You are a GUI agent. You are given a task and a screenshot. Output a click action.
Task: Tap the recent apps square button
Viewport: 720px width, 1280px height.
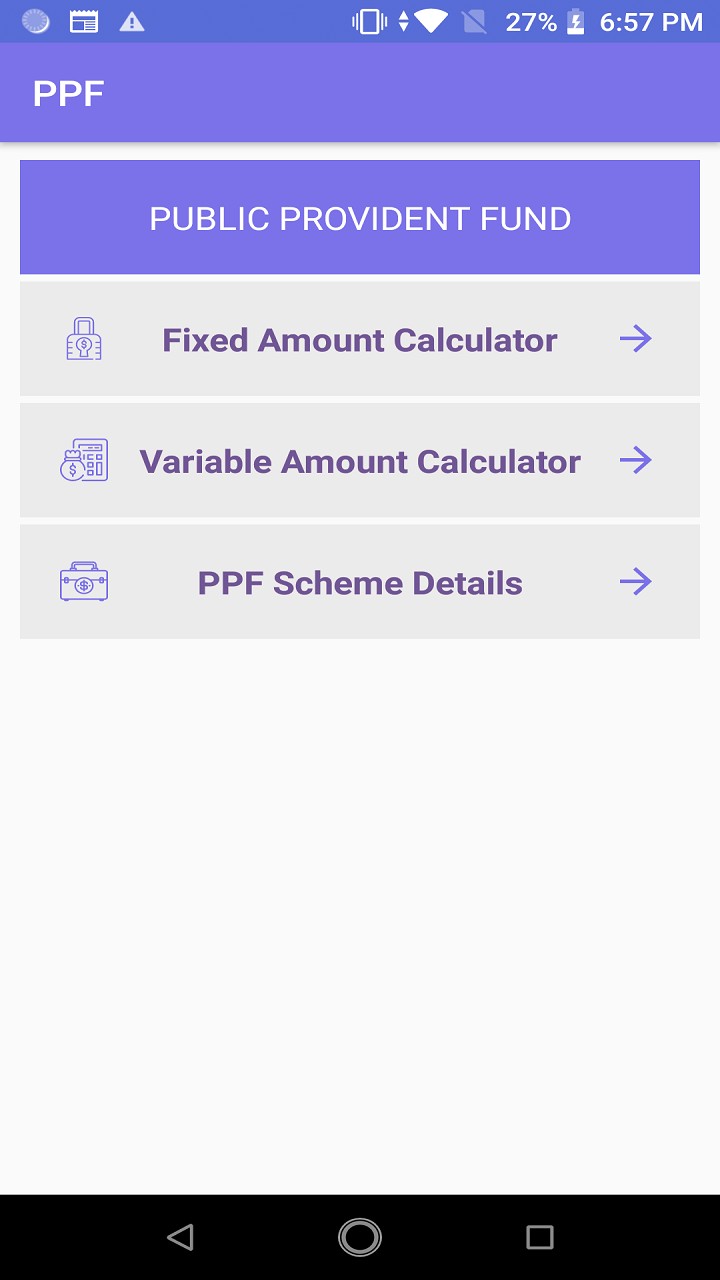pos(540,1238)
